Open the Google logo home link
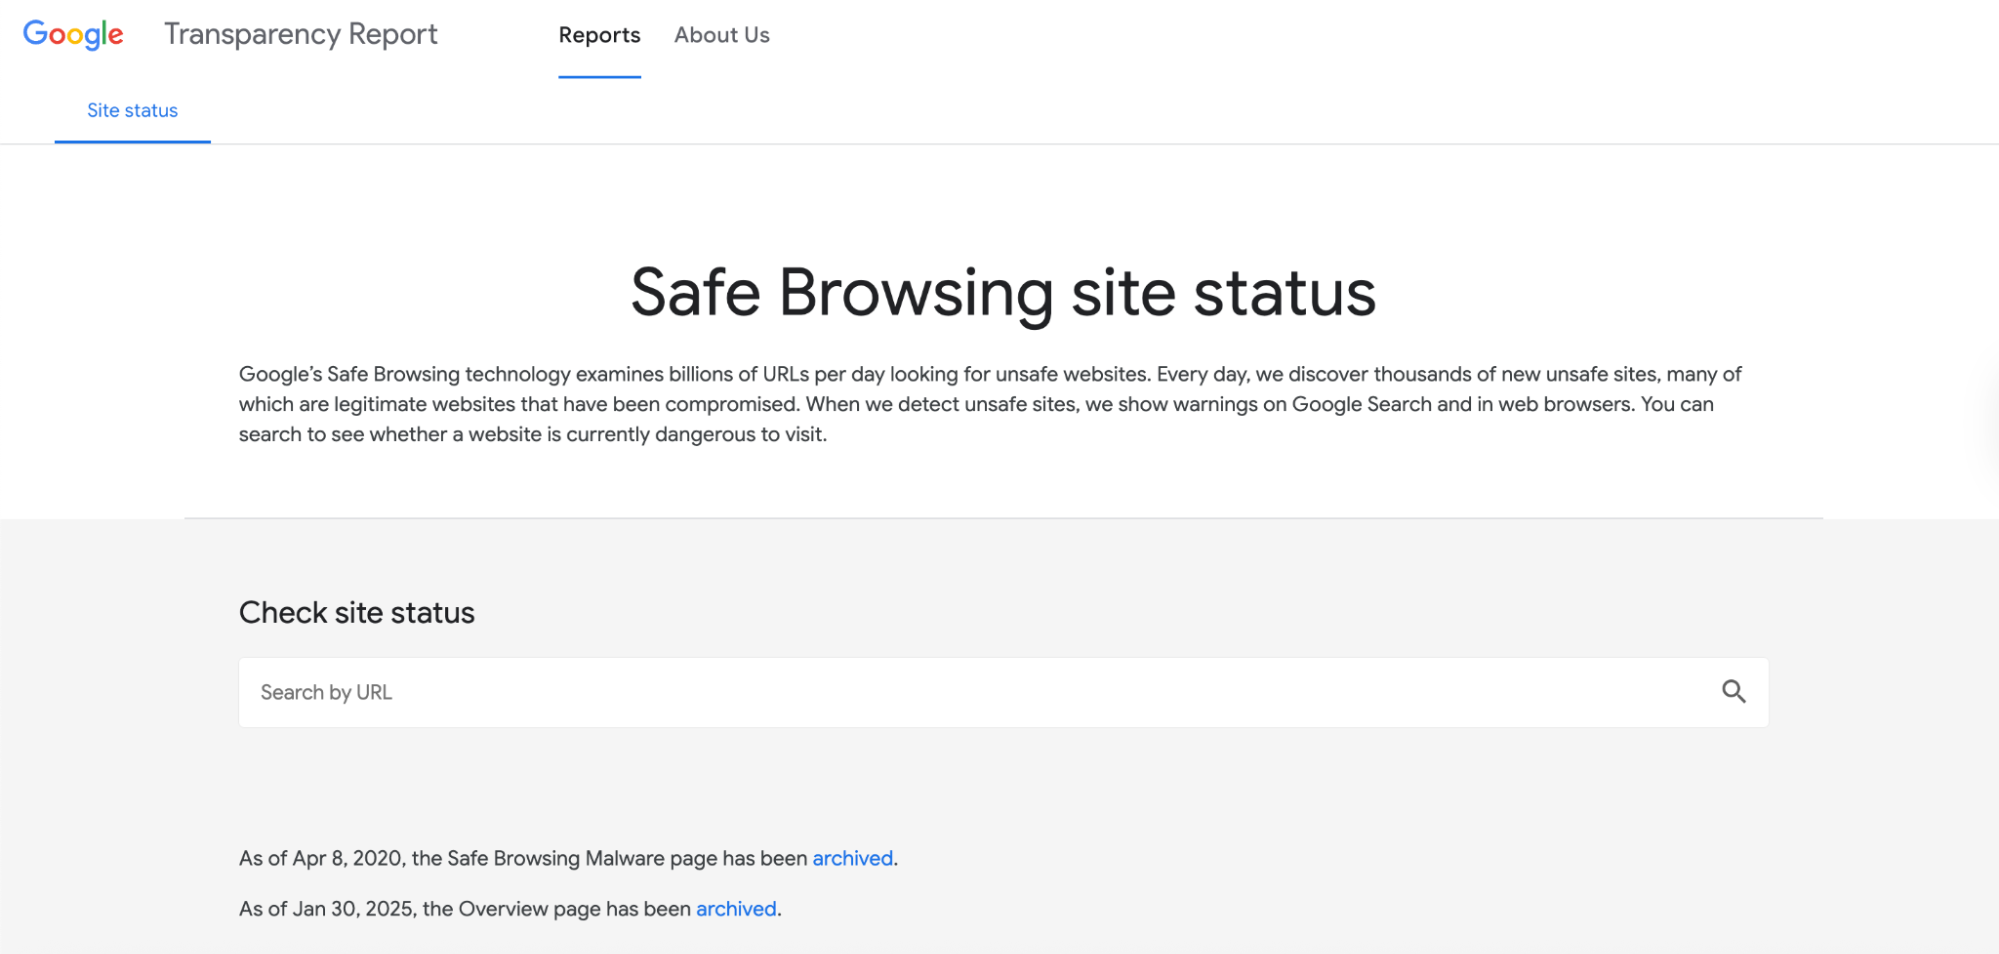The image size is (1999, 954). point(73,35)
